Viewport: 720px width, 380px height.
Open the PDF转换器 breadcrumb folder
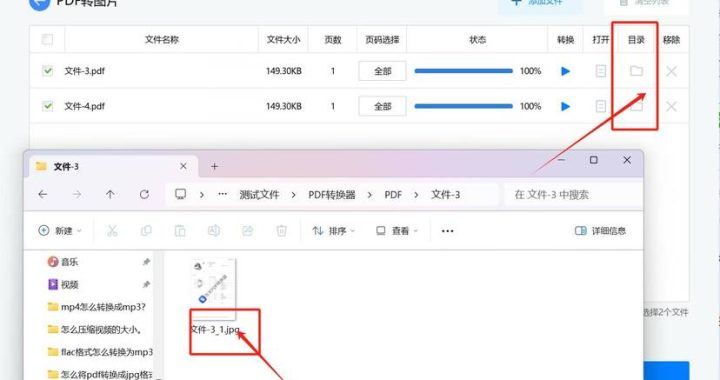(x=332, y=195)
